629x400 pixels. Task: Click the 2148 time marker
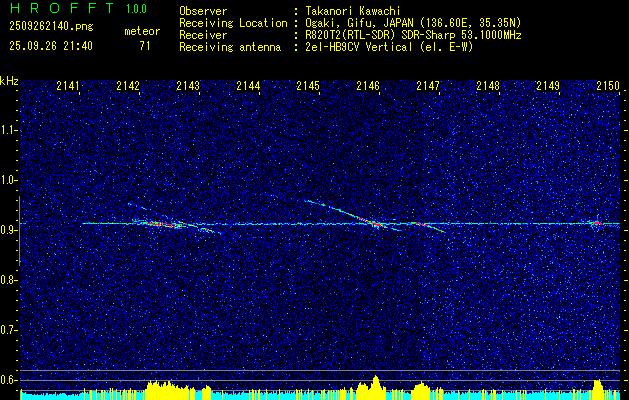488,86
